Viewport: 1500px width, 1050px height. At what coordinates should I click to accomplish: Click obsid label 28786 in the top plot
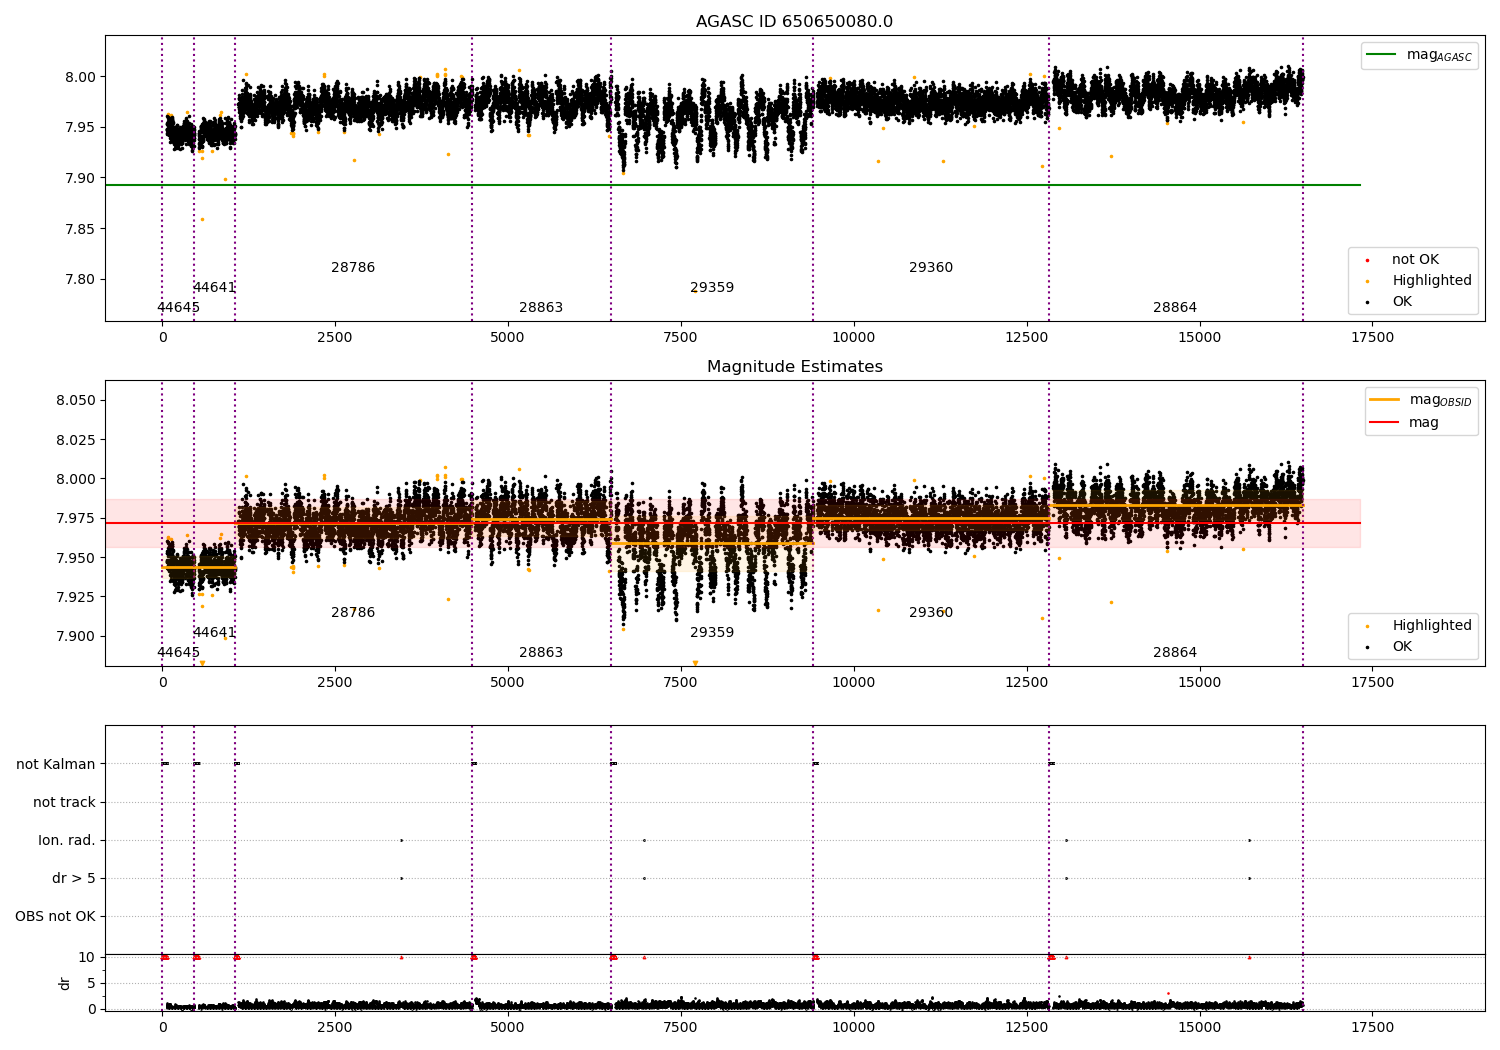coord(353,268)
